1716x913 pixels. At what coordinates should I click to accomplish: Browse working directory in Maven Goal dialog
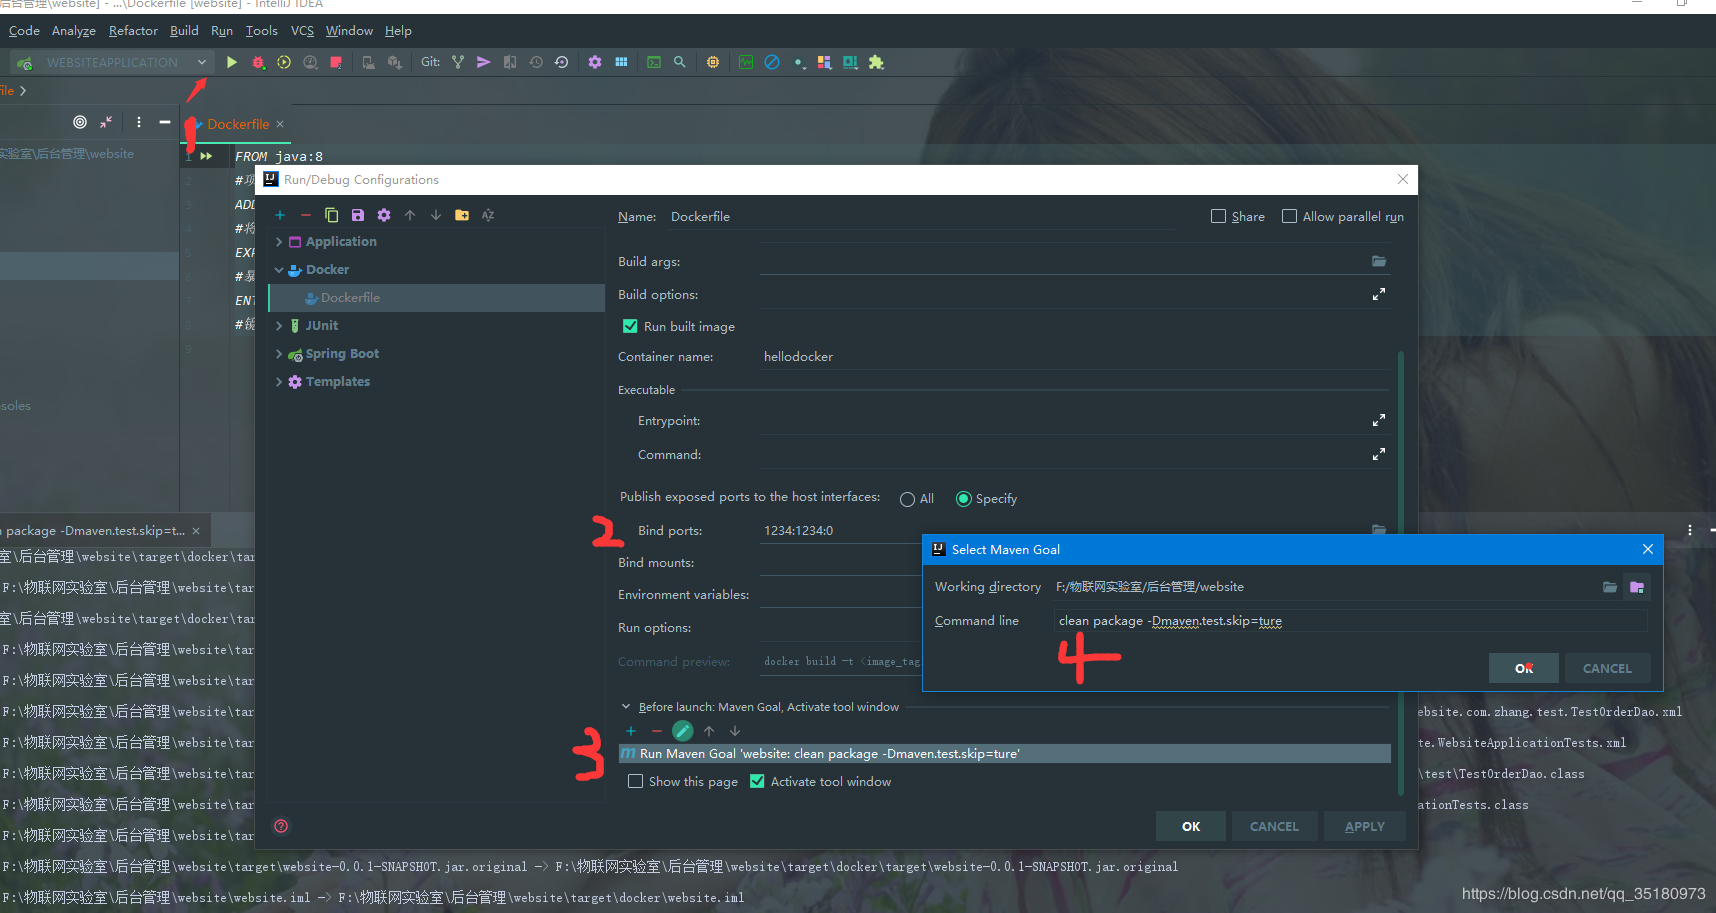click(1610, 587)
